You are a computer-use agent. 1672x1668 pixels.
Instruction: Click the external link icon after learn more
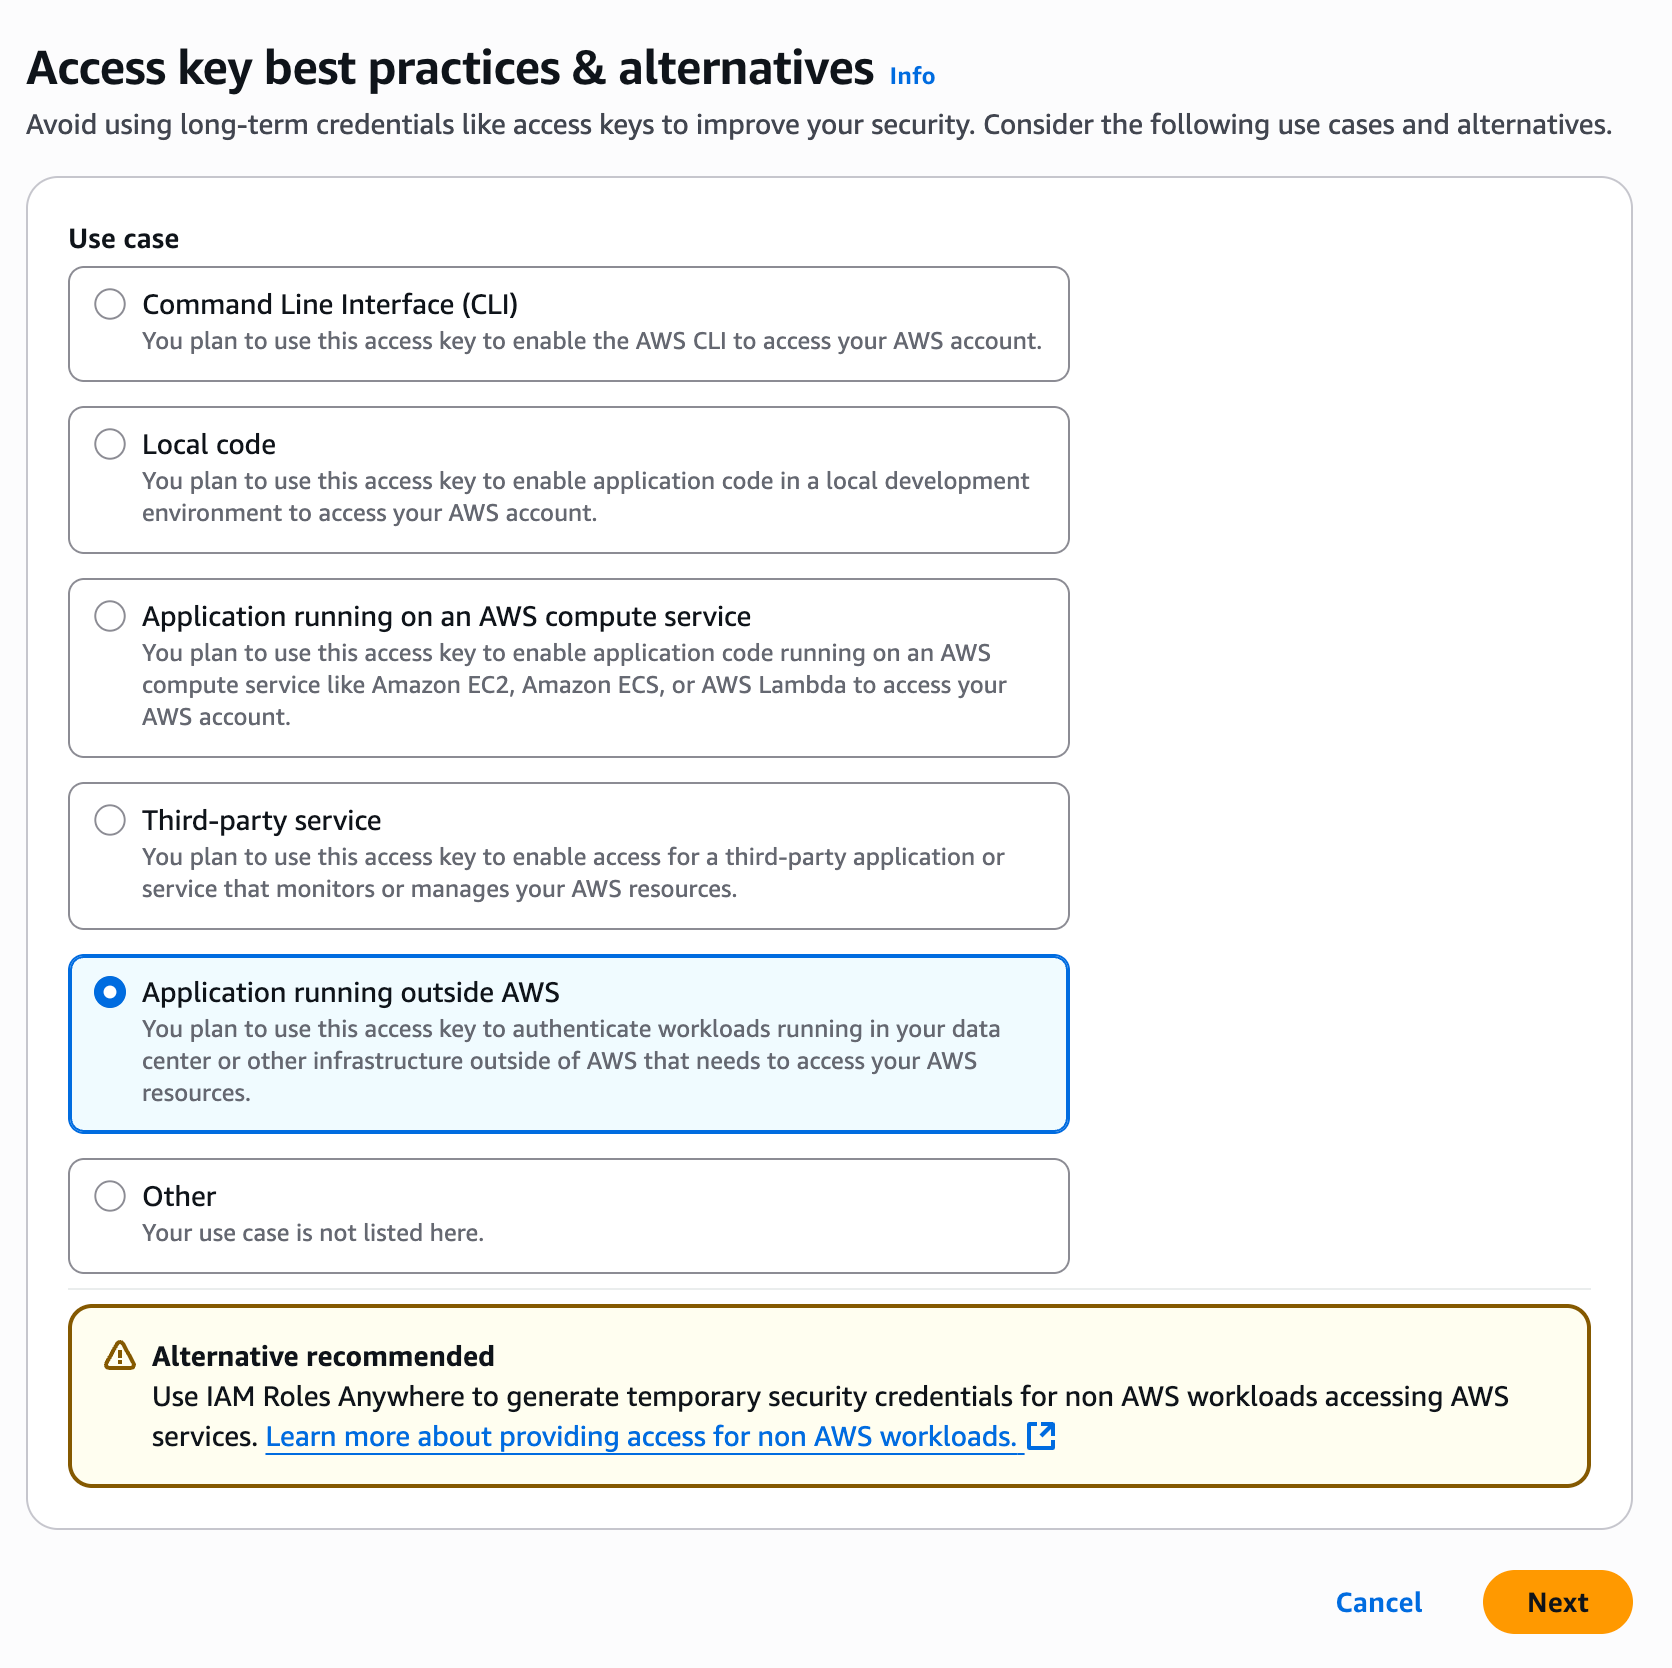1041,1436
